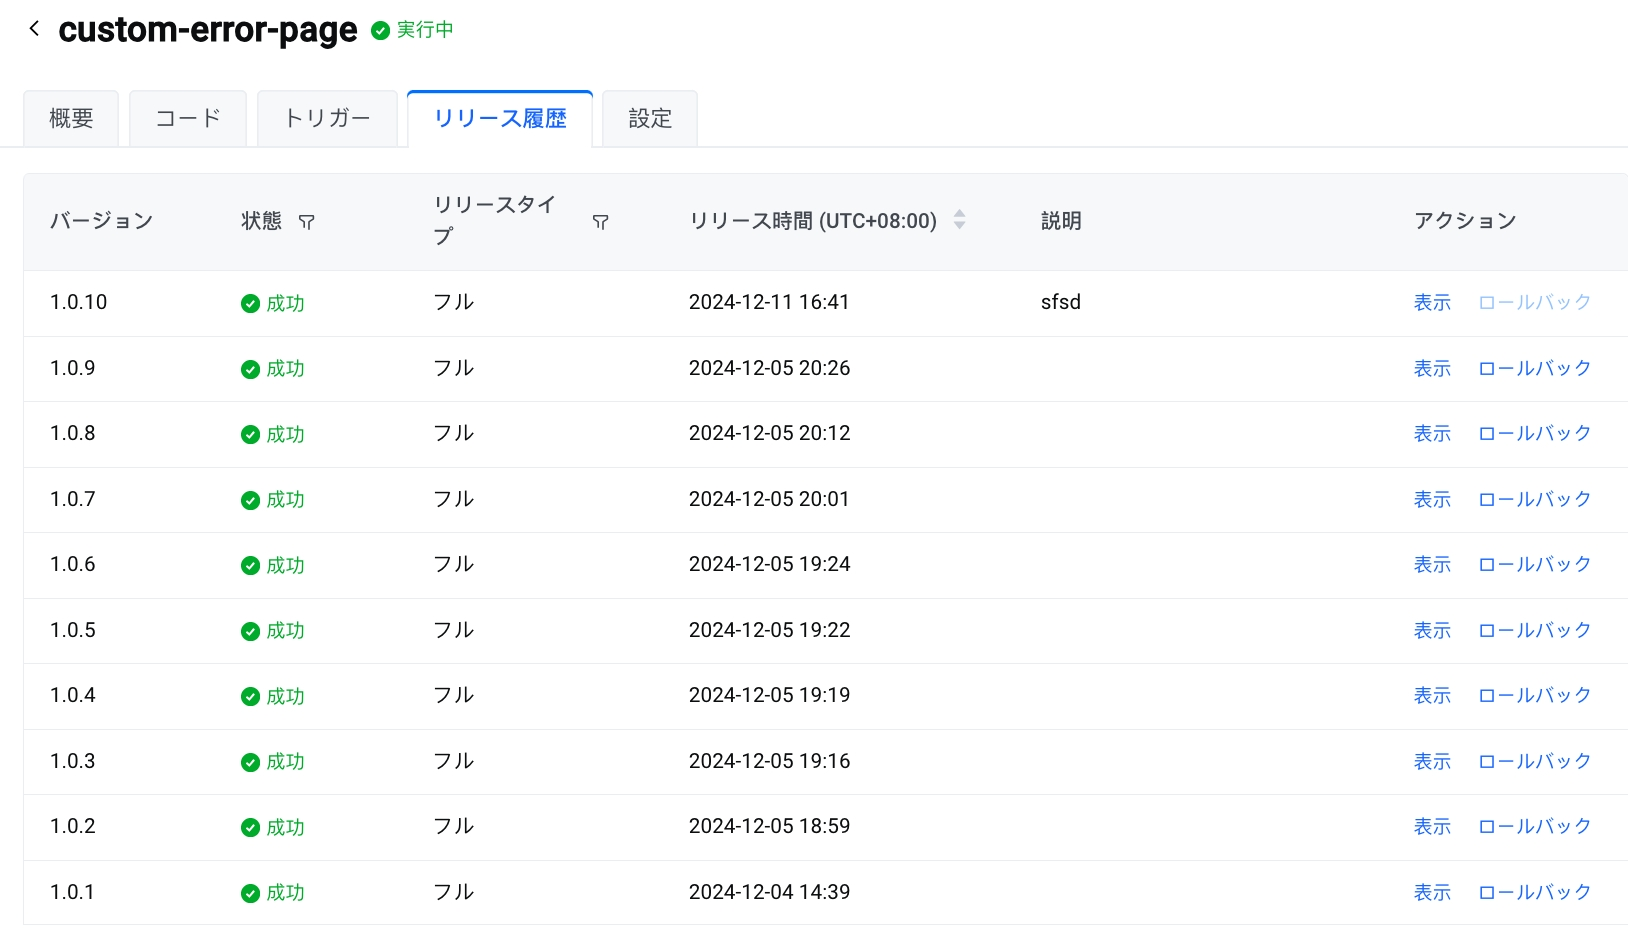Image resolution: width=1628 pixels, height=934 pixels.
Task: Click the 説明 column header
Action: pyautogui.click(x=1061, y=221)
